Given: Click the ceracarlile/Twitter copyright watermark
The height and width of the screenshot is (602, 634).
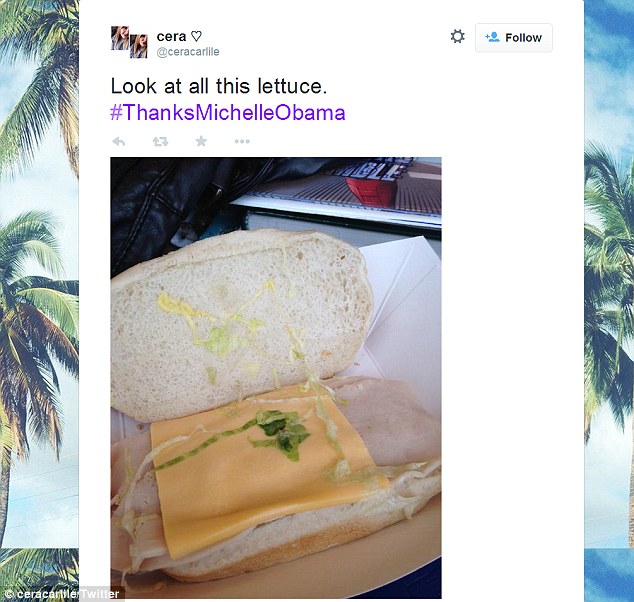Looking at the screenshot, I should 62,594.
